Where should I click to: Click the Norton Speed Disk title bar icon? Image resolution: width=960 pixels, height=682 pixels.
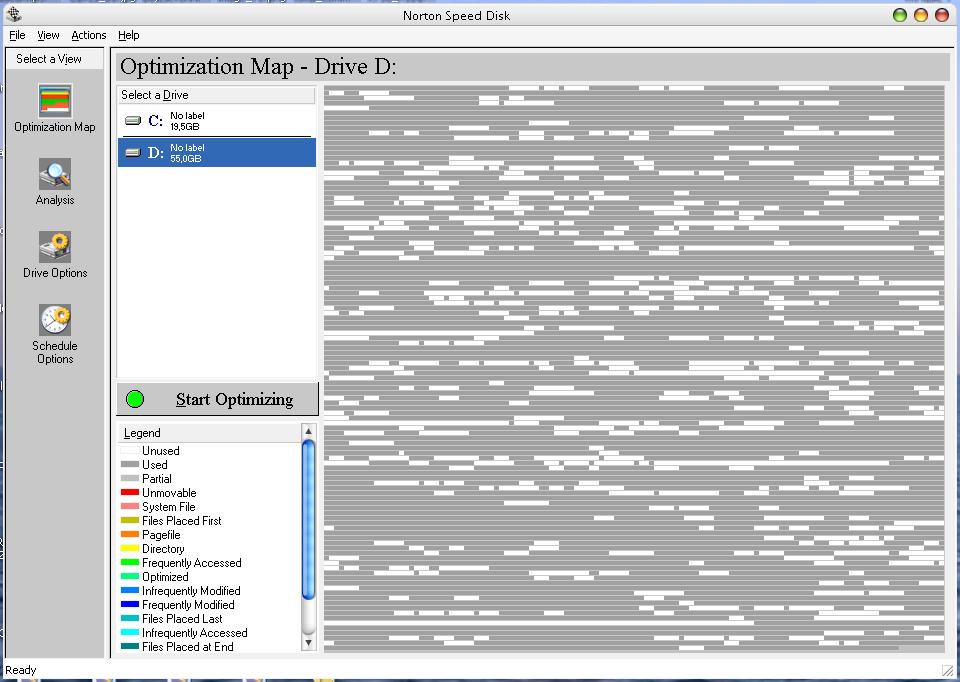(13, 15)
